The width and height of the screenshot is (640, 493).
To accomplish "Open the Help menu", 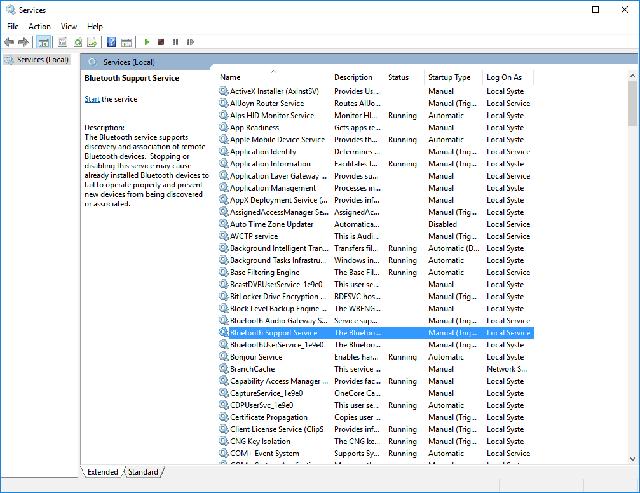I will (95, 26).
